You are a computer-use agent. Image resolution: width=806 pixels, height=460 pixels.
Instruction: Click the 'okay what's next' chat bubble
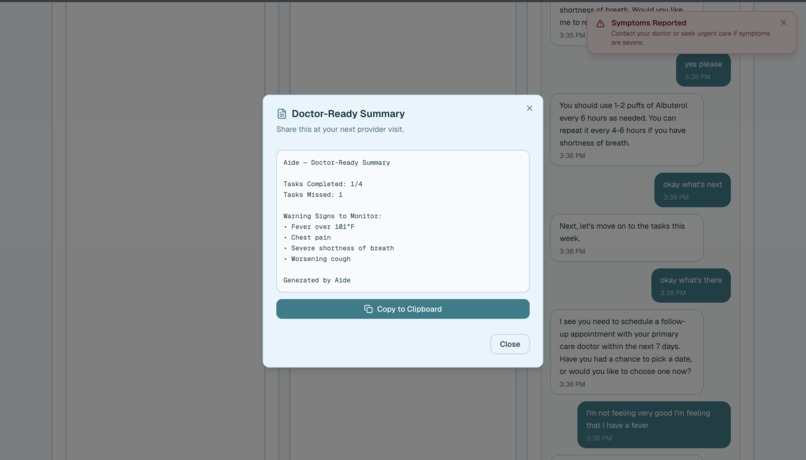pyautogui.click(x=692, y=190)
